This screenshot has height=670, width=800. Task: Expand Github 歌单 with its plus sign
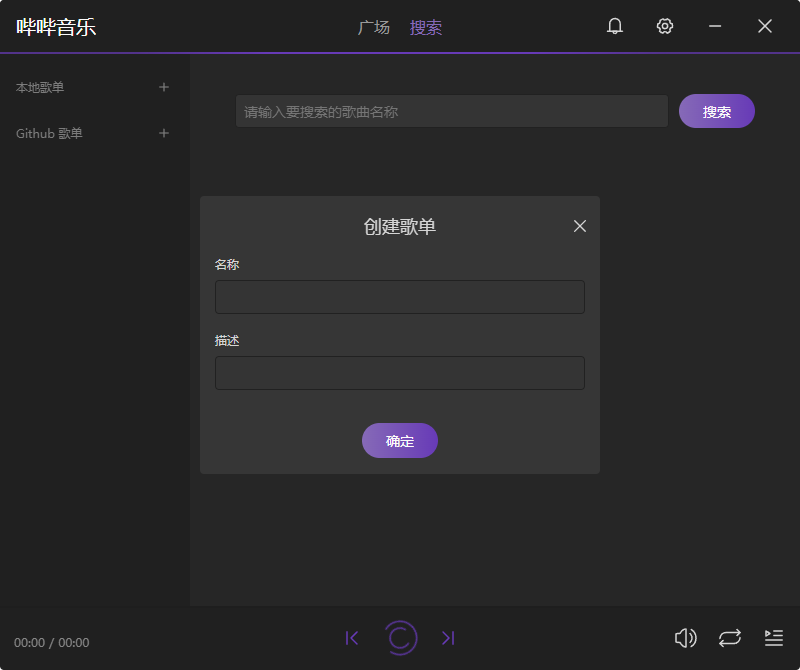(x=163, y=133)
